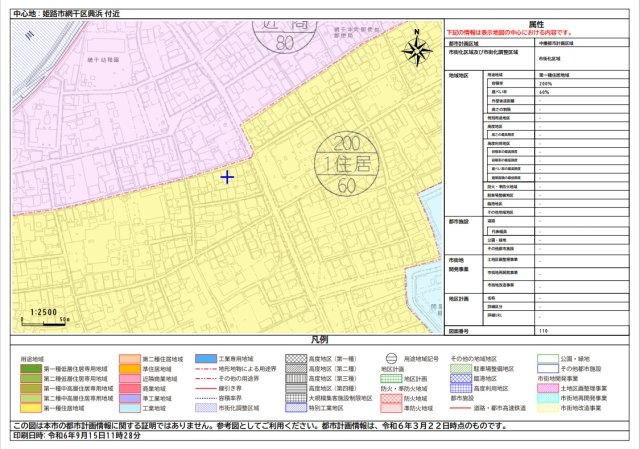Click the 中心地：姫路市網干区興浜 付近 title
Screen dimensions: 640x449
coord(67,14)
